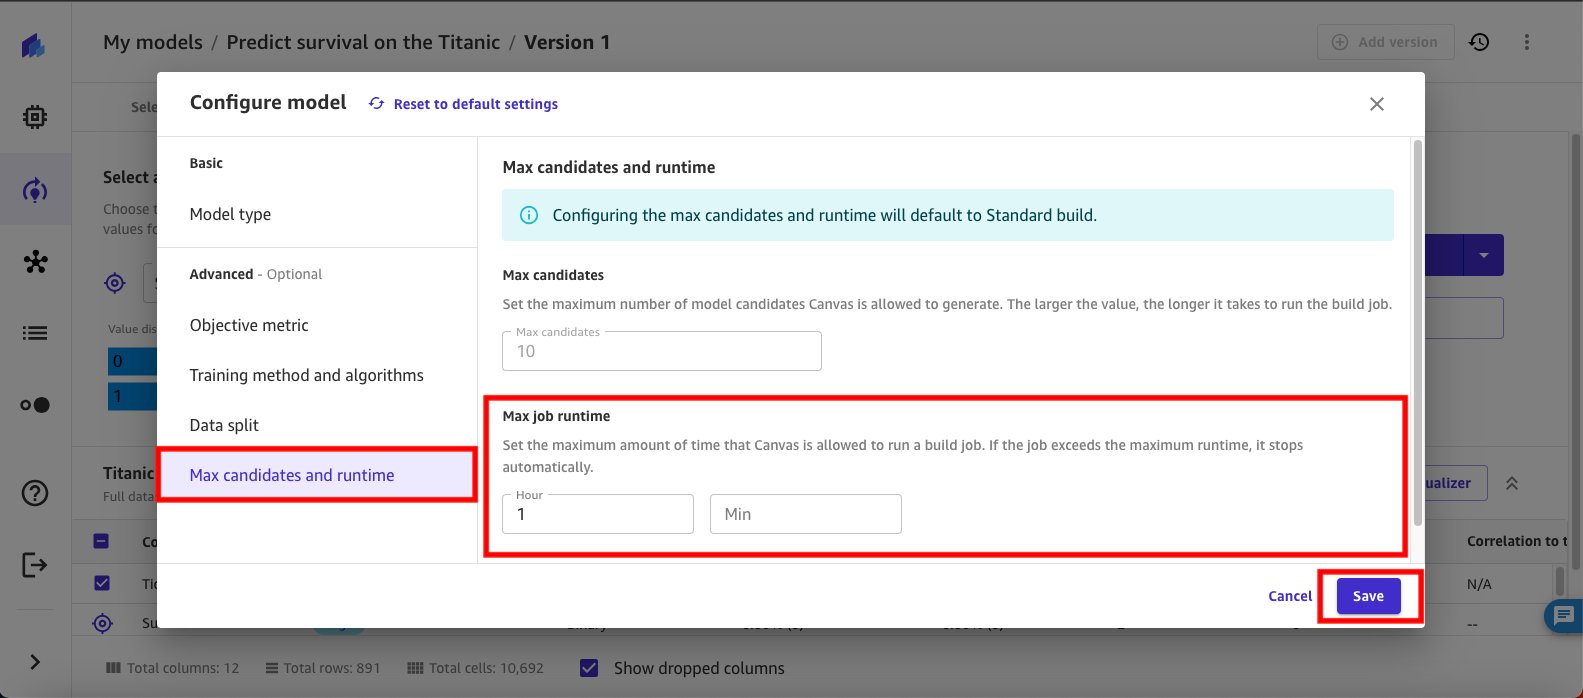Toggle the select-all checkbox in table header
This screenshot has width=1583, height=698.
(x=101, y=541)
